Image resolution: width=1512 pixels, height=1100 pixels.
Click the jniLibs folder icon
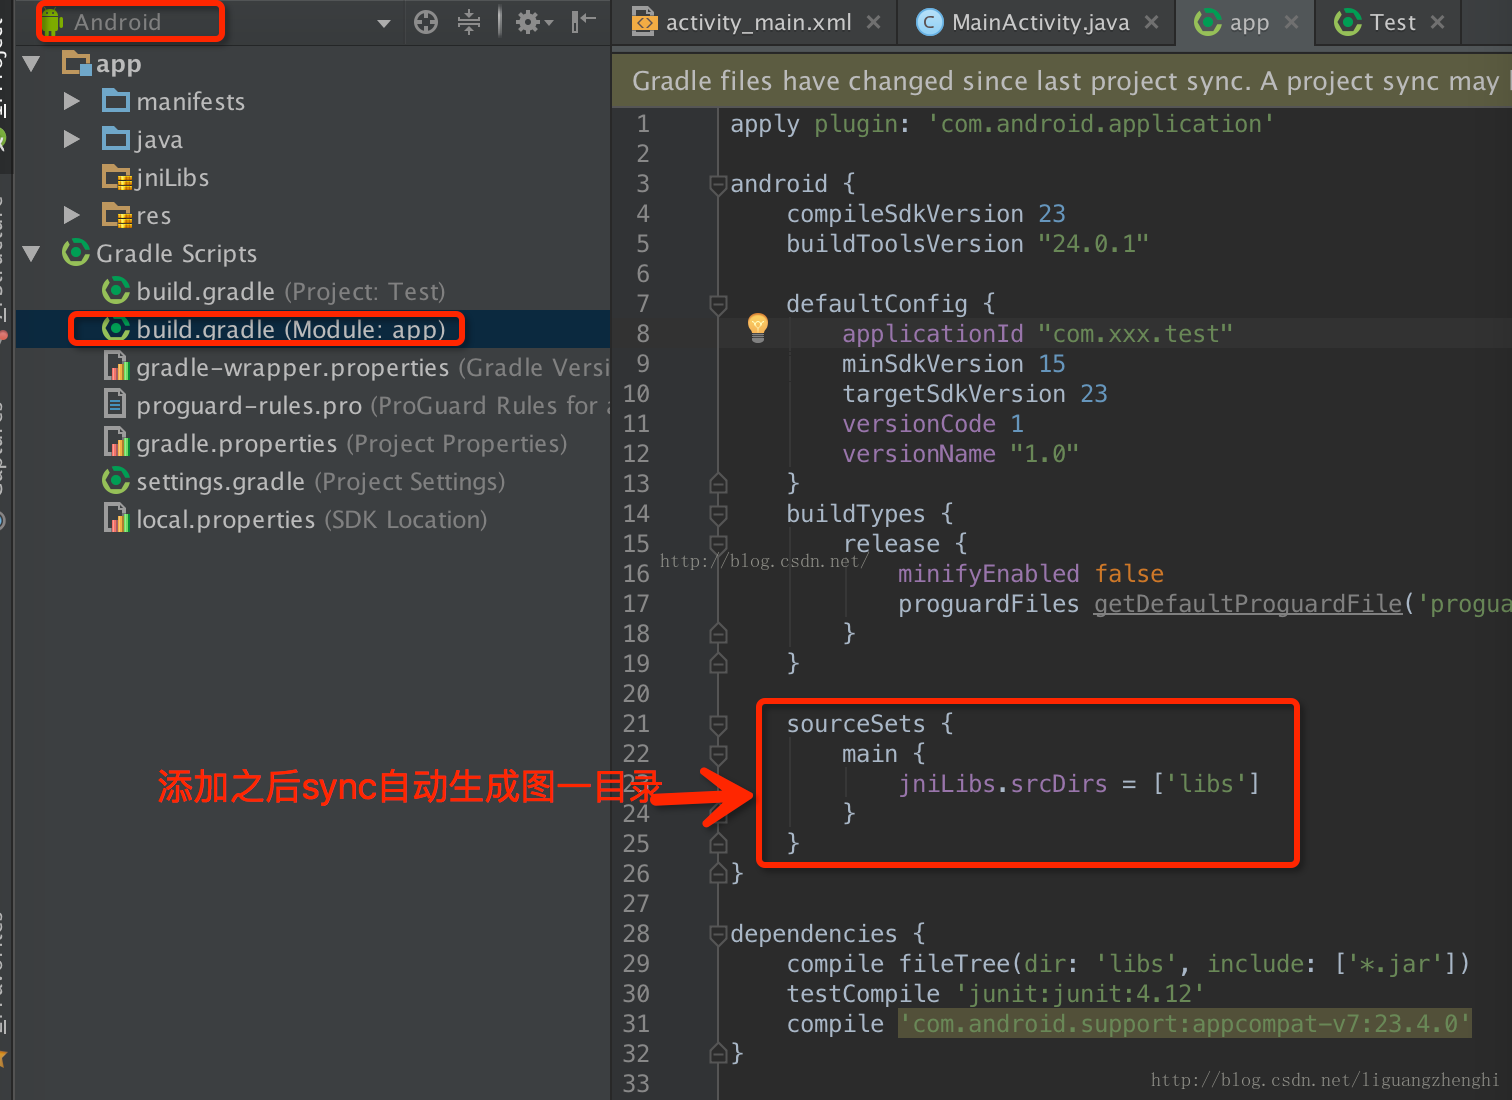[x=116, y=178]
